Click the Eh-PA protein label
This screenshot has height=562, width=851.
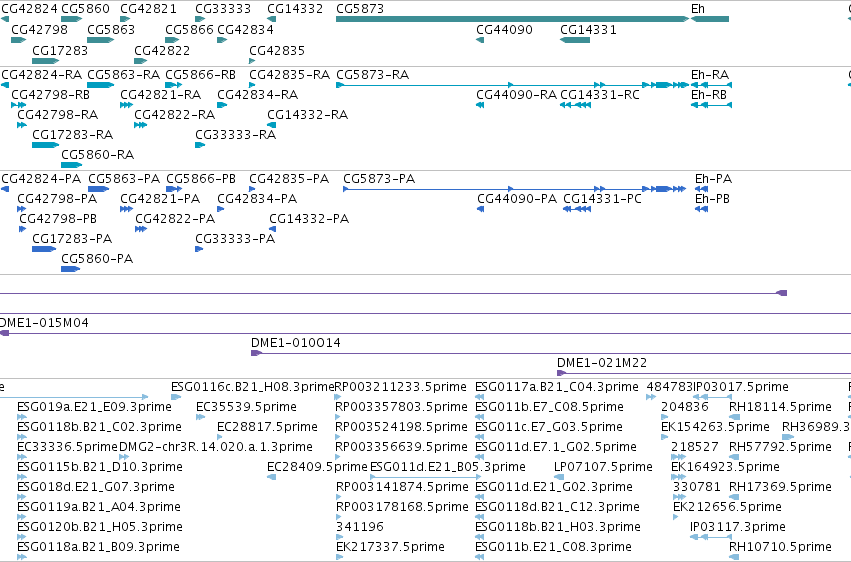coord(714,178)
